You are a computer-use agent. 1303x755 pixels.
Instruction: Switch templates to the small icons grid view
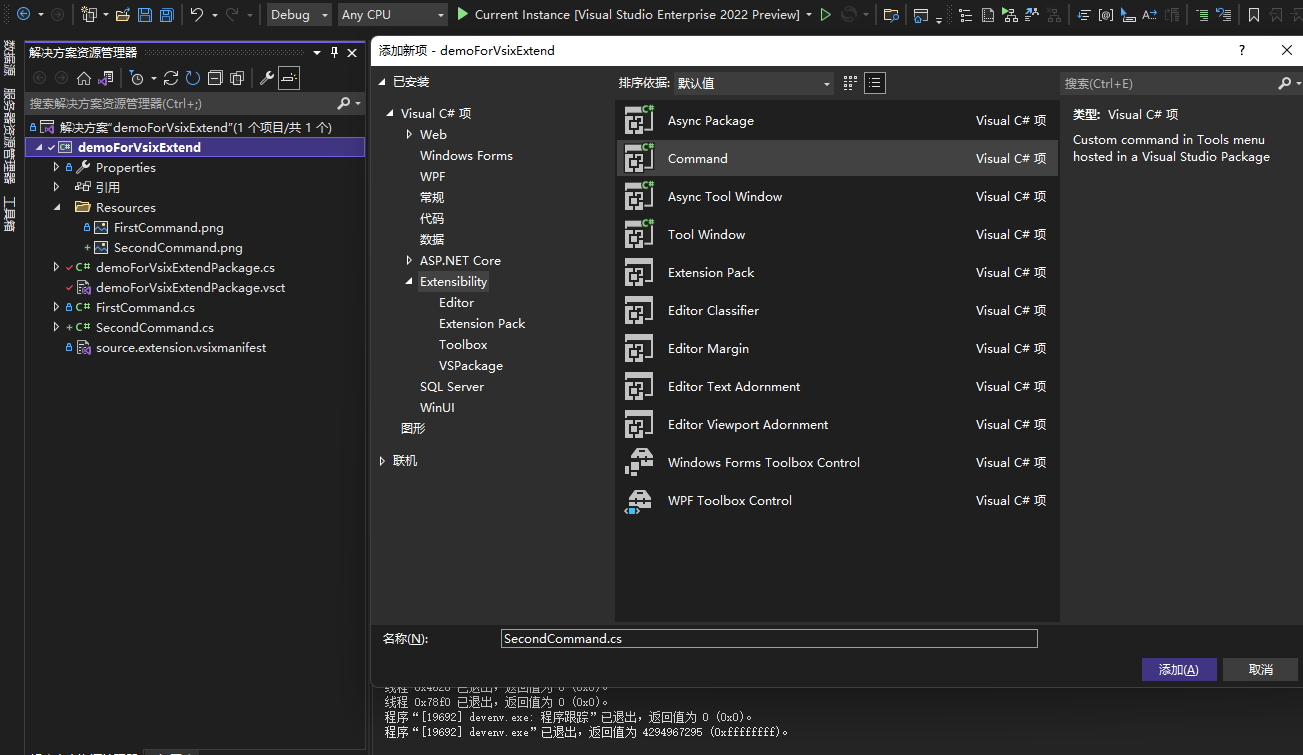click(851, 83)
